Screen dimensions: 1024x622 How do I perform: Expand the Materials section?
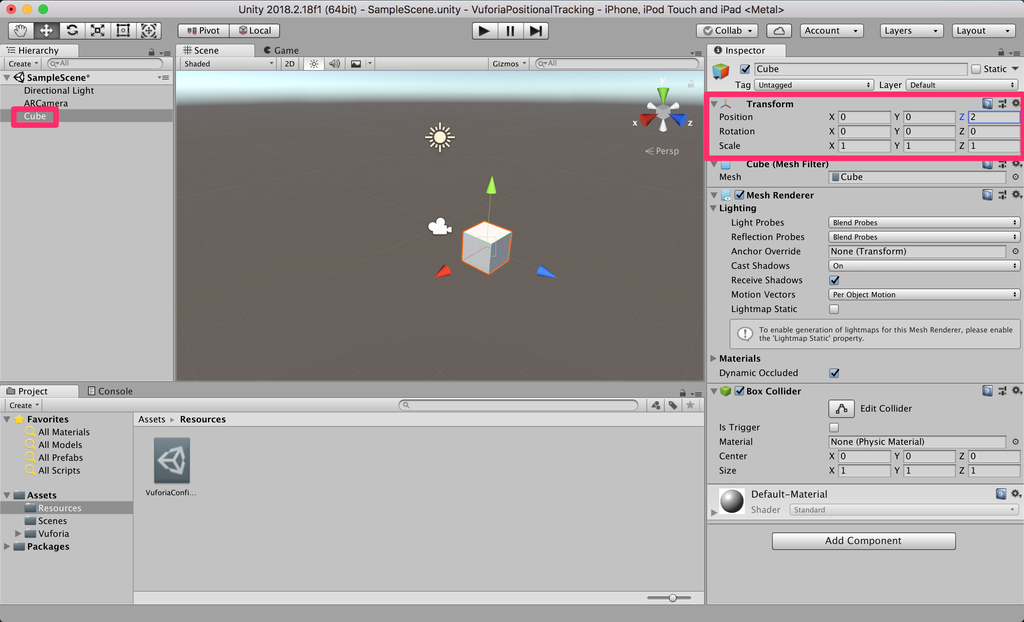714,358
